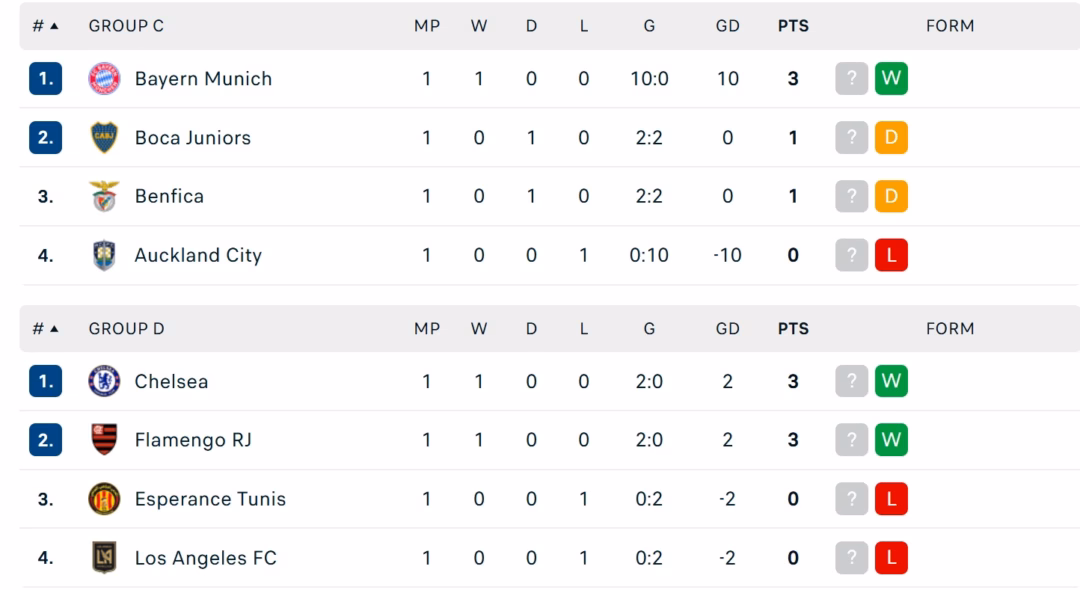Open the Chelsea club crest
The height and width of the screenshot is (590, 1080).
coord(104,381)
